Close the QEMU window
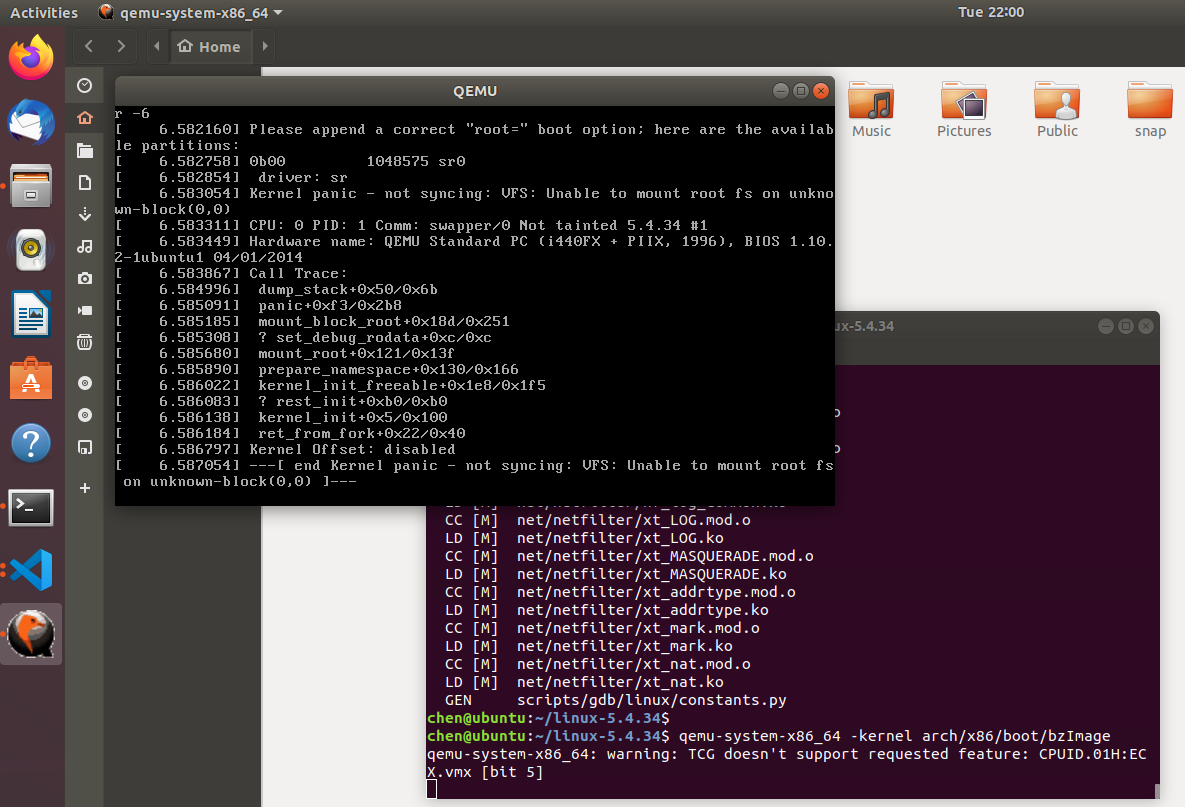 tap(821, 91)
